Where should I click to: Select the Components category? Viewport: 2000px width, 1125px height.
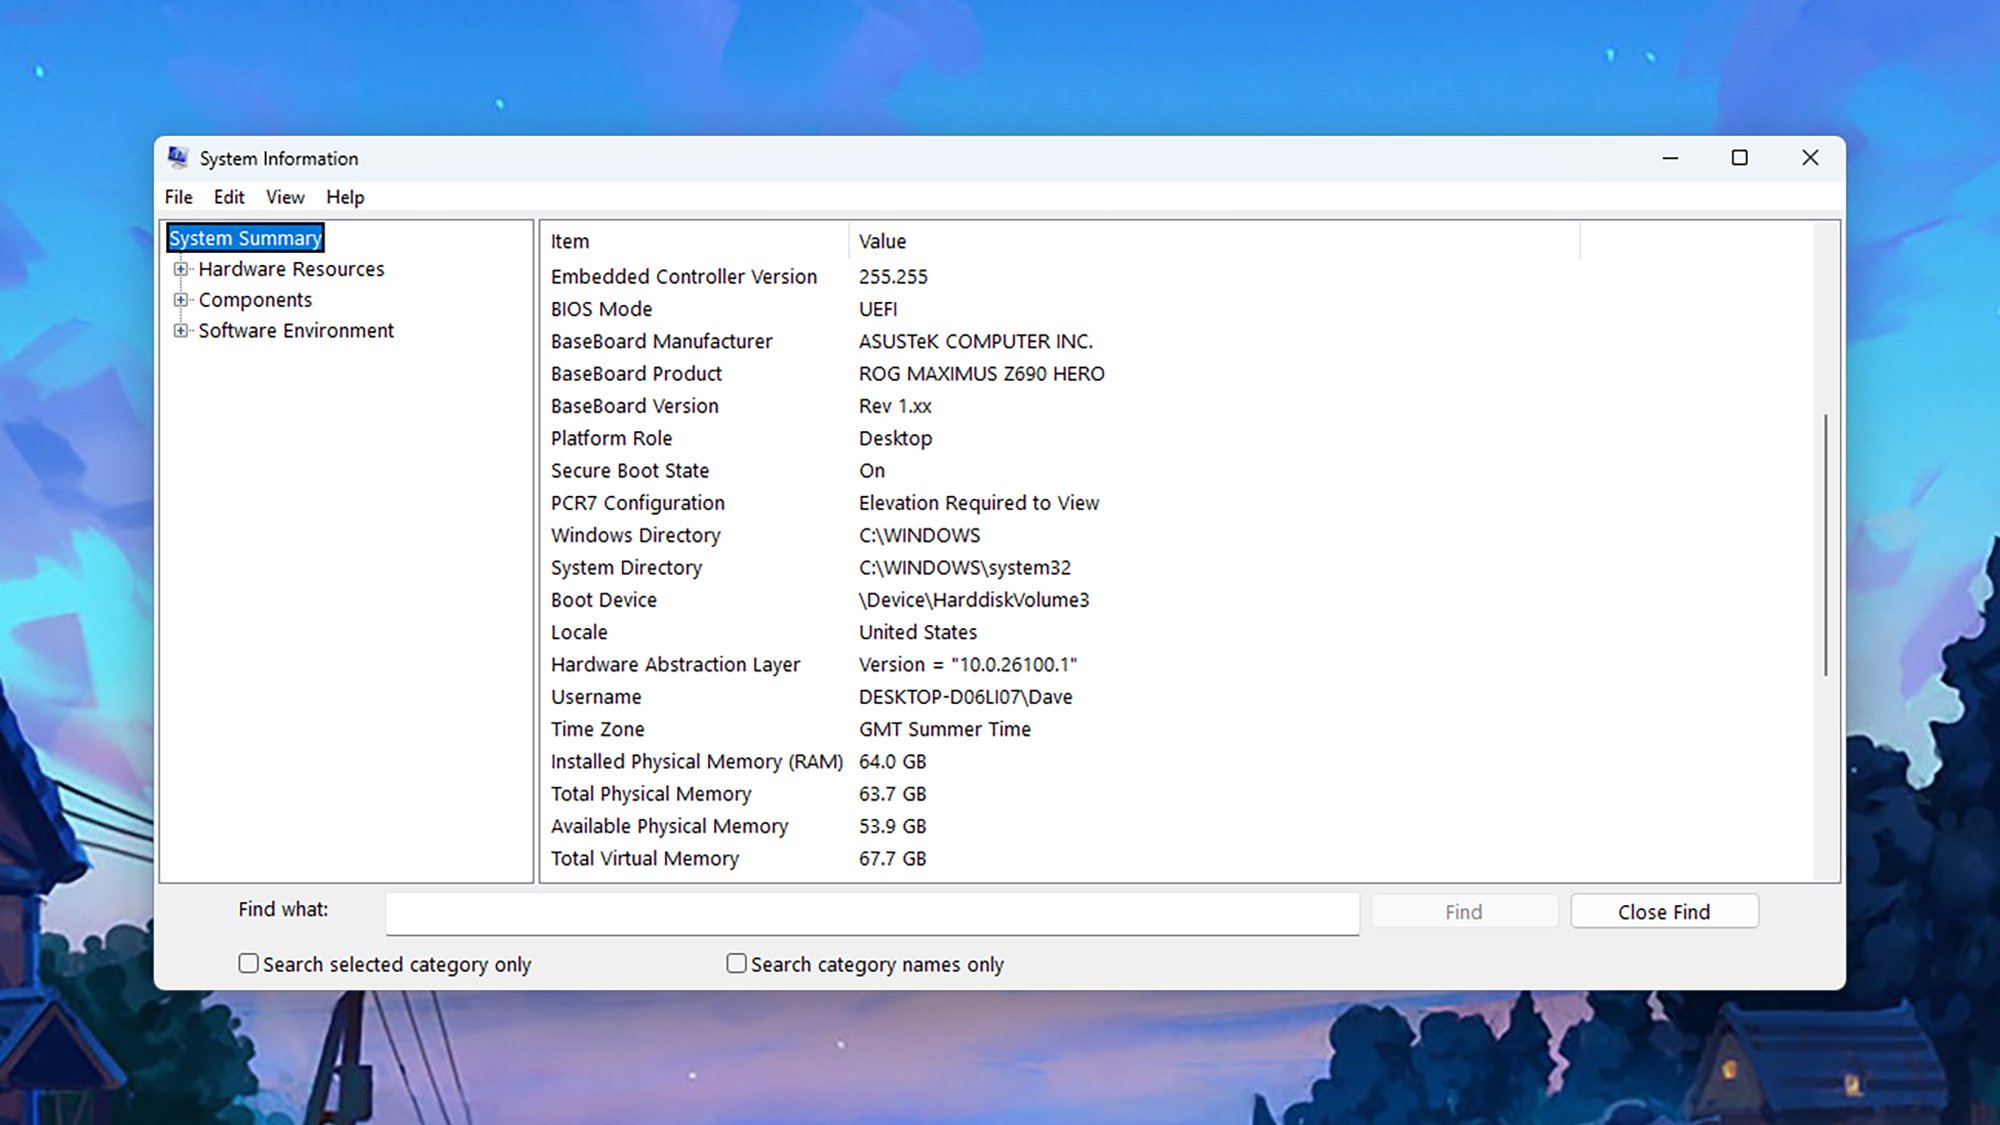point(255,300)
